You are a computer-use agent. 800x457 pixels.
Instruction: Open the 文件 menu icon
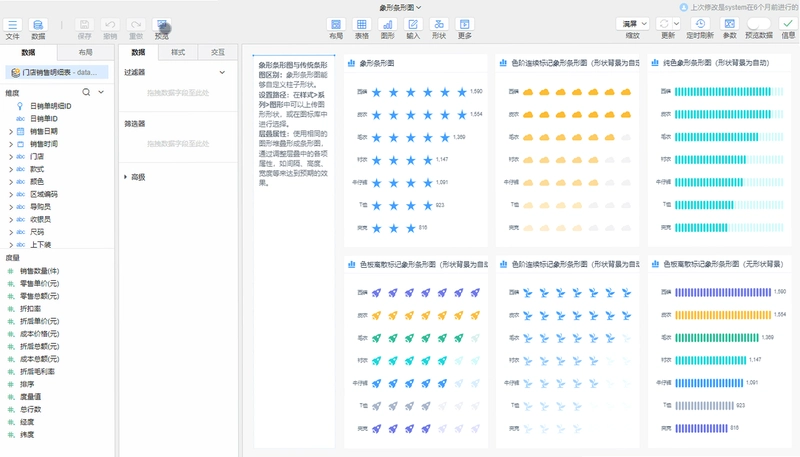[12, 25]
